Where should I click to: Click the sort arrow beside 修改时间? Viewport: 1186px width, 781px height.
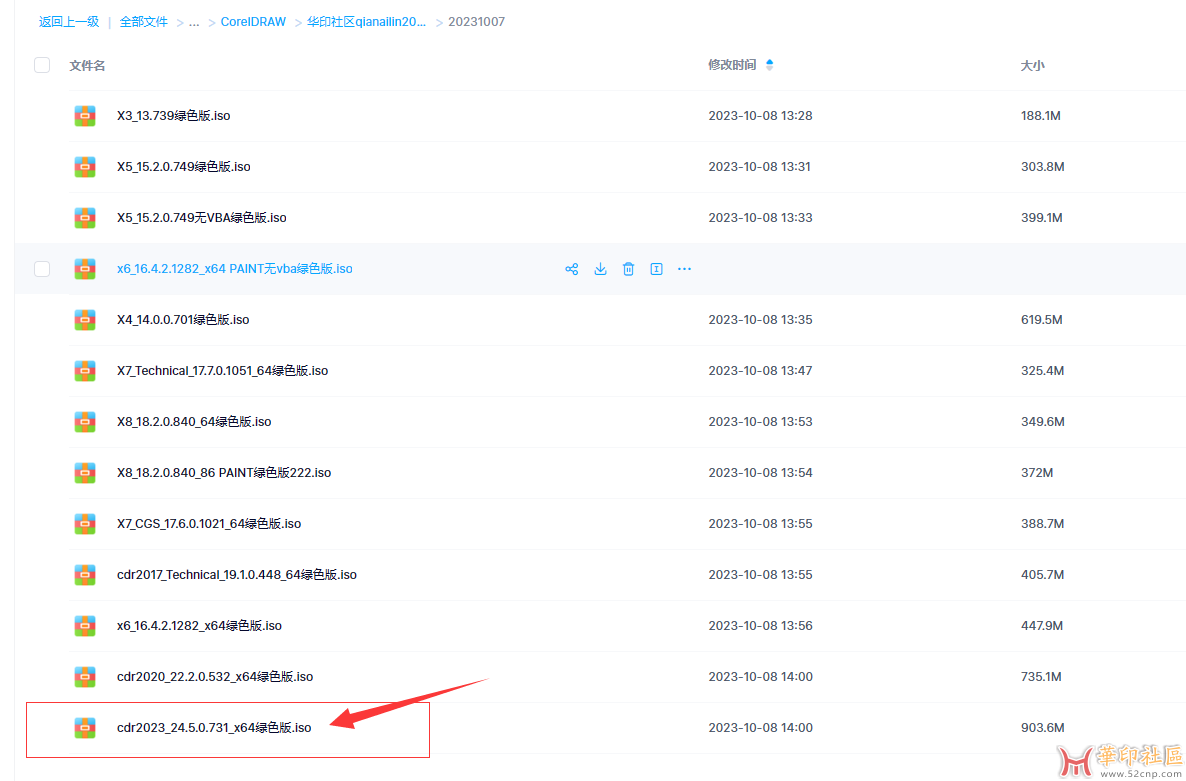(769, 65)
